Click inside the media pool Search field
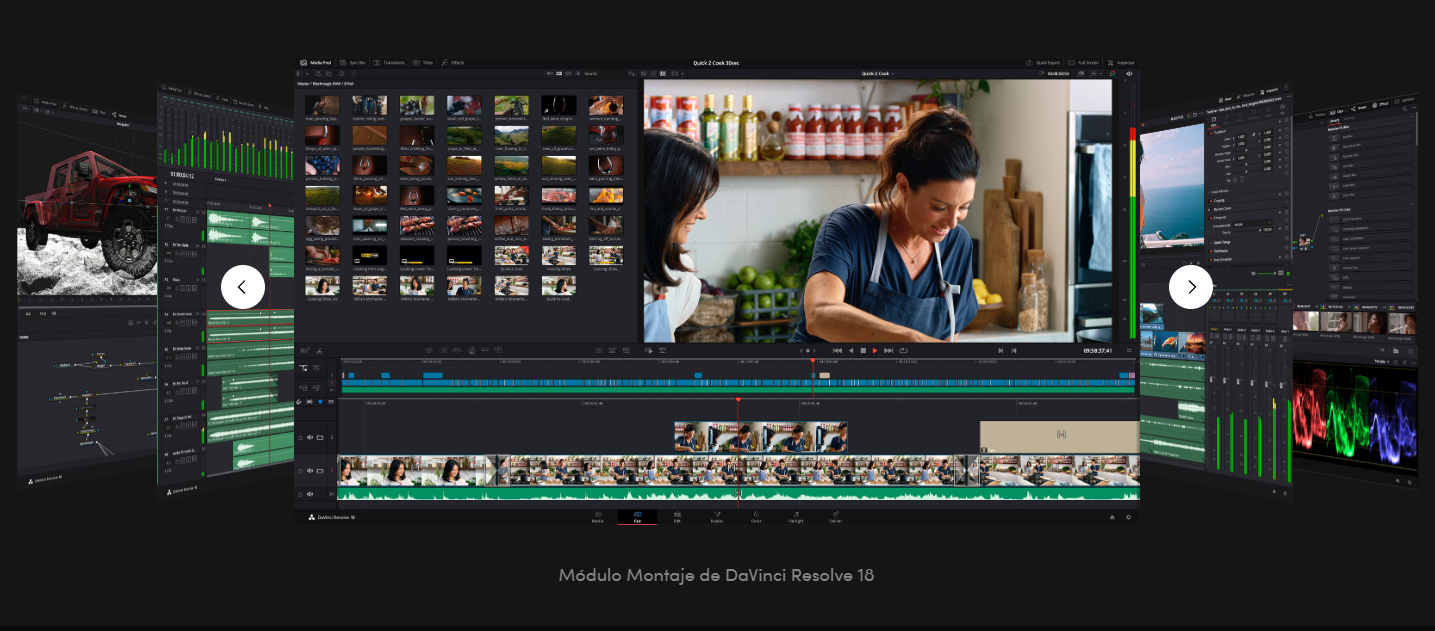Viewport: 1435px width, 631px height. [605, 73]
